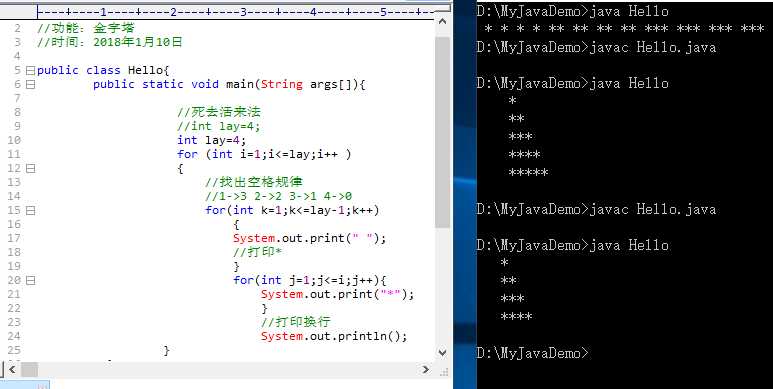Collapse the fold at line 6 main method
The width and height of the screenshot is (773, 389).
[31, 84]
